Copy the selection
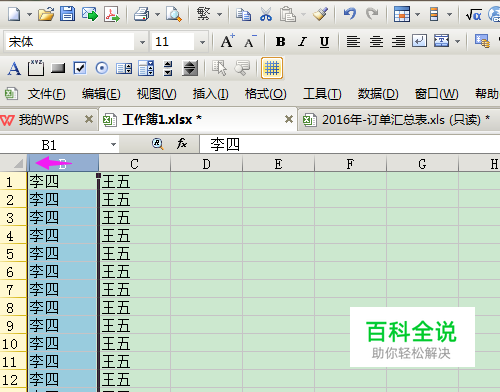 (243, 14)
